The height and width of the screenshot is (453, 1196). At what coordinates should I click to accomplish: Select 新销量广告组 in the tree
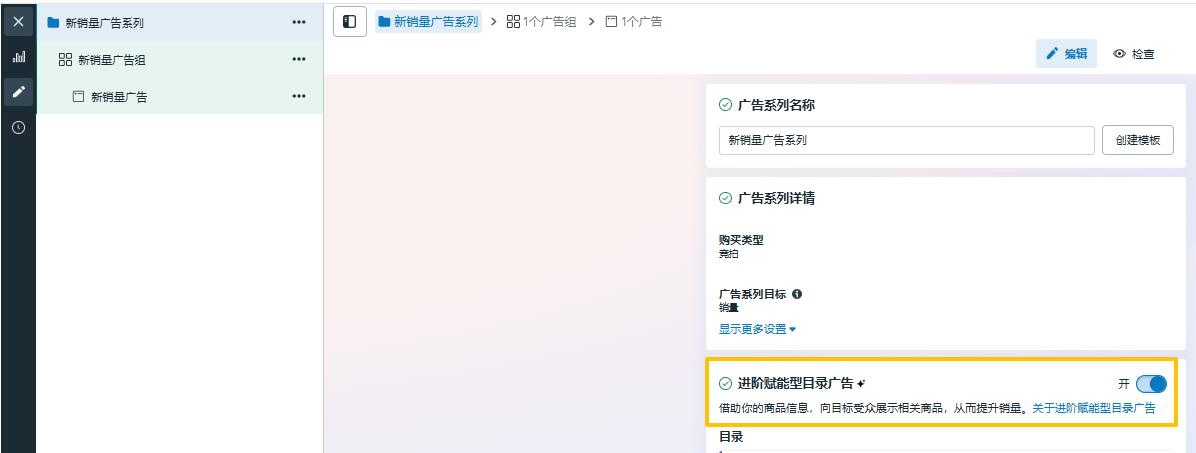tap(112, 60)
